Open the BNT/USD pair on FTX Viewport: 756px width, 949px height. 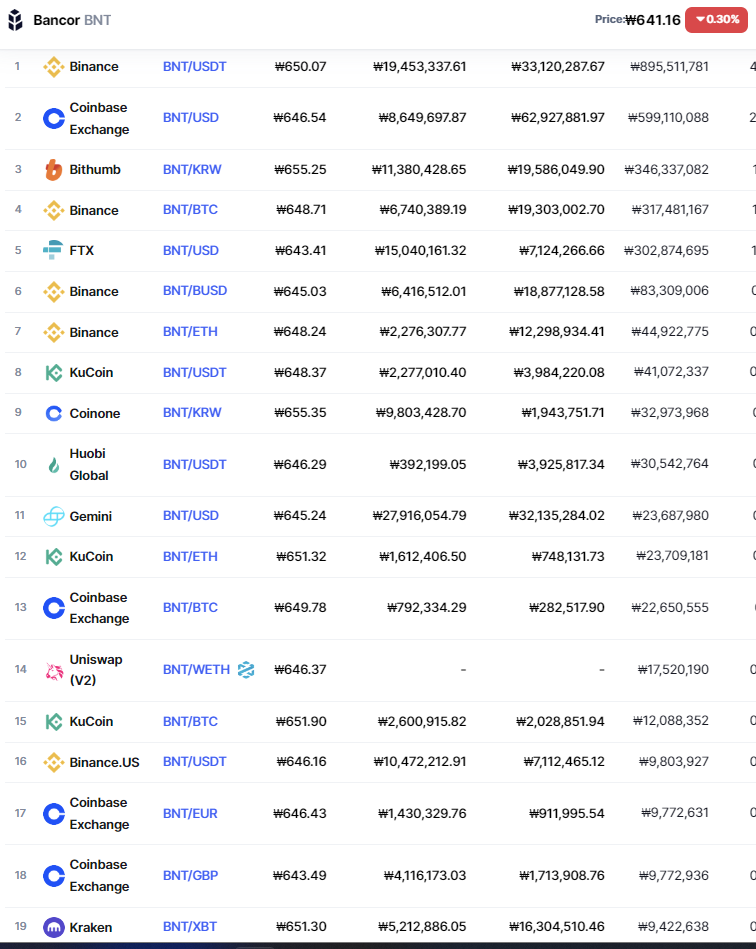point(191,250)
